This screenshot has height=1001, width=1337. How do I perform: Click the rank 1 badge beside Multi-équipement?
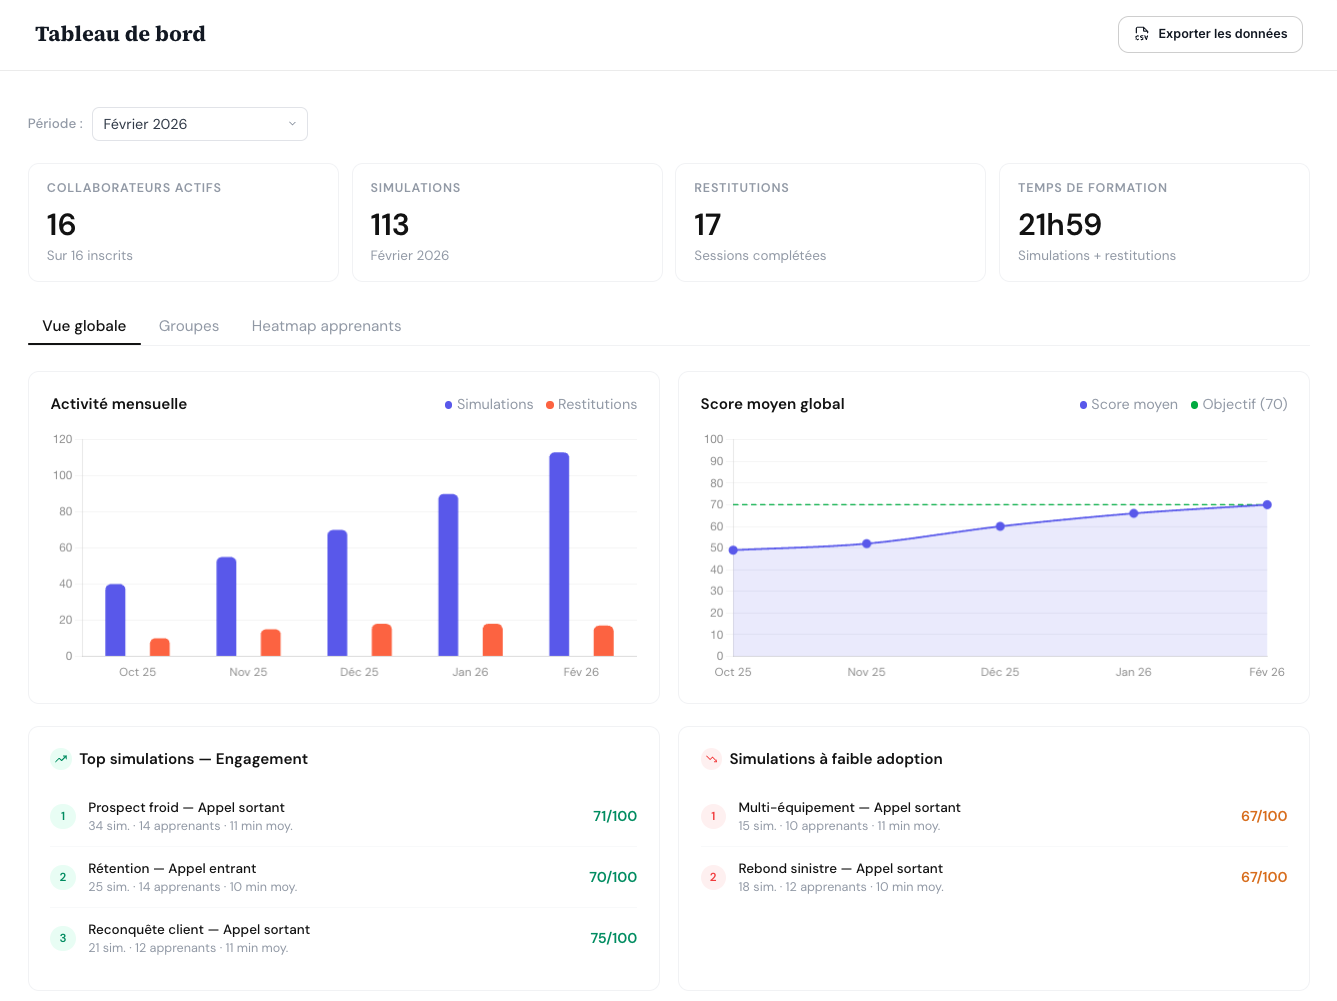coord(713,816)
